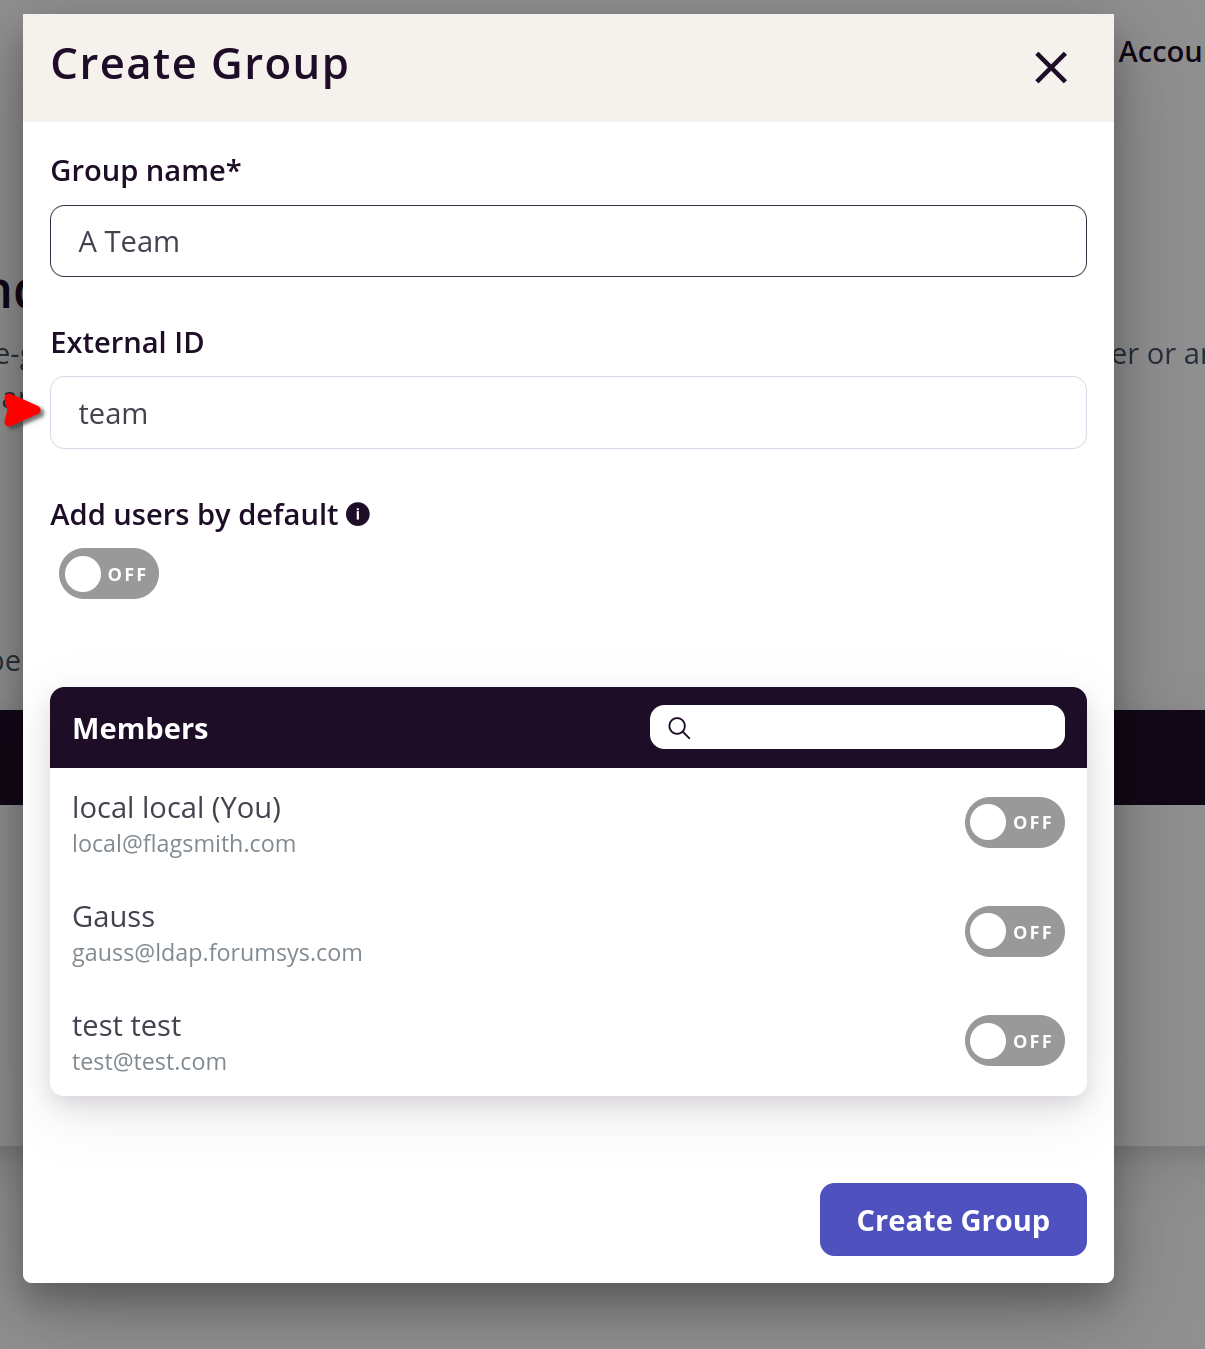Select the local local (You) member name
1205x1349 pixels.
[x=177, y=807]
